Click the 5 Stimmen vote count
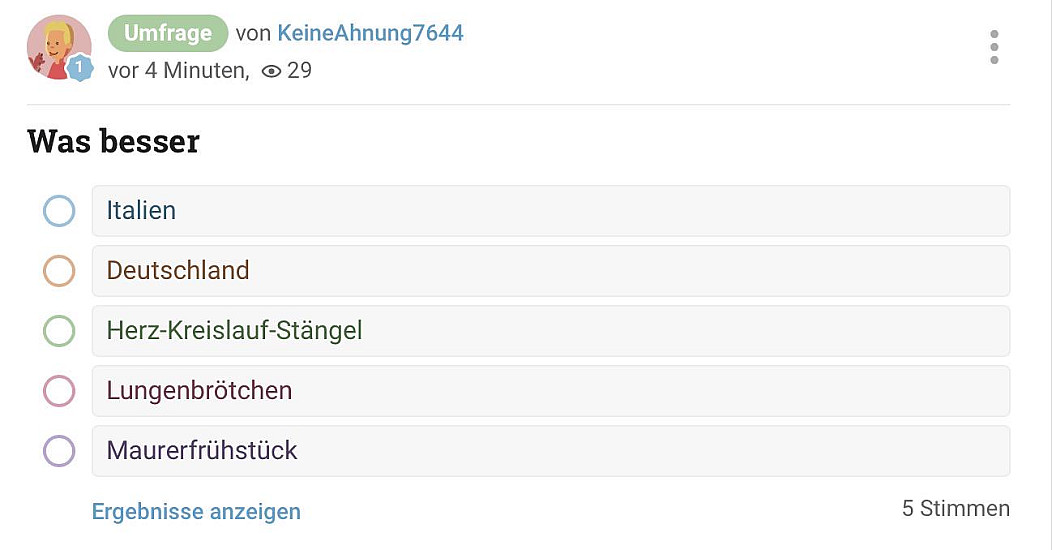 click(x=955, y=509)
